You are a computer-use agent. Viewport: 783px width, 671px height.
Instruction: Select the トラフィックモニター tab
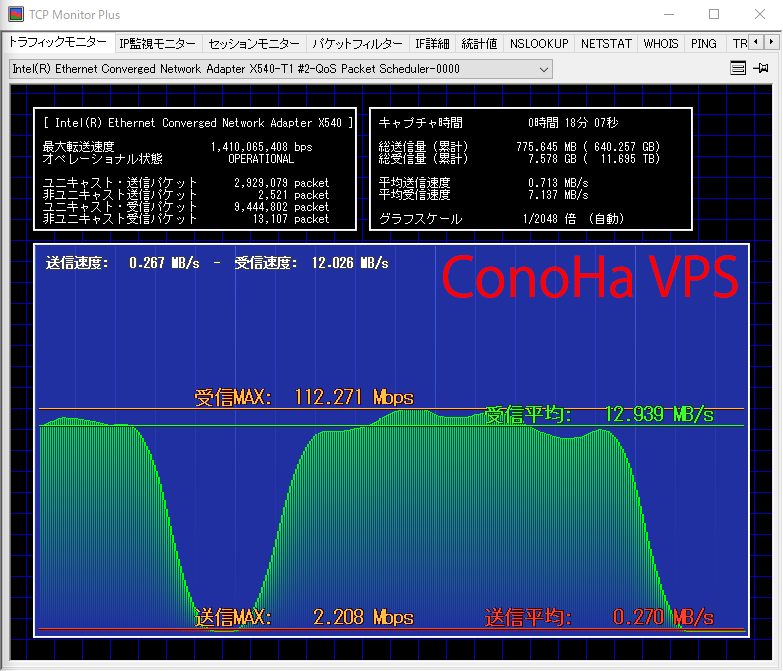click(x=57, y=43)
